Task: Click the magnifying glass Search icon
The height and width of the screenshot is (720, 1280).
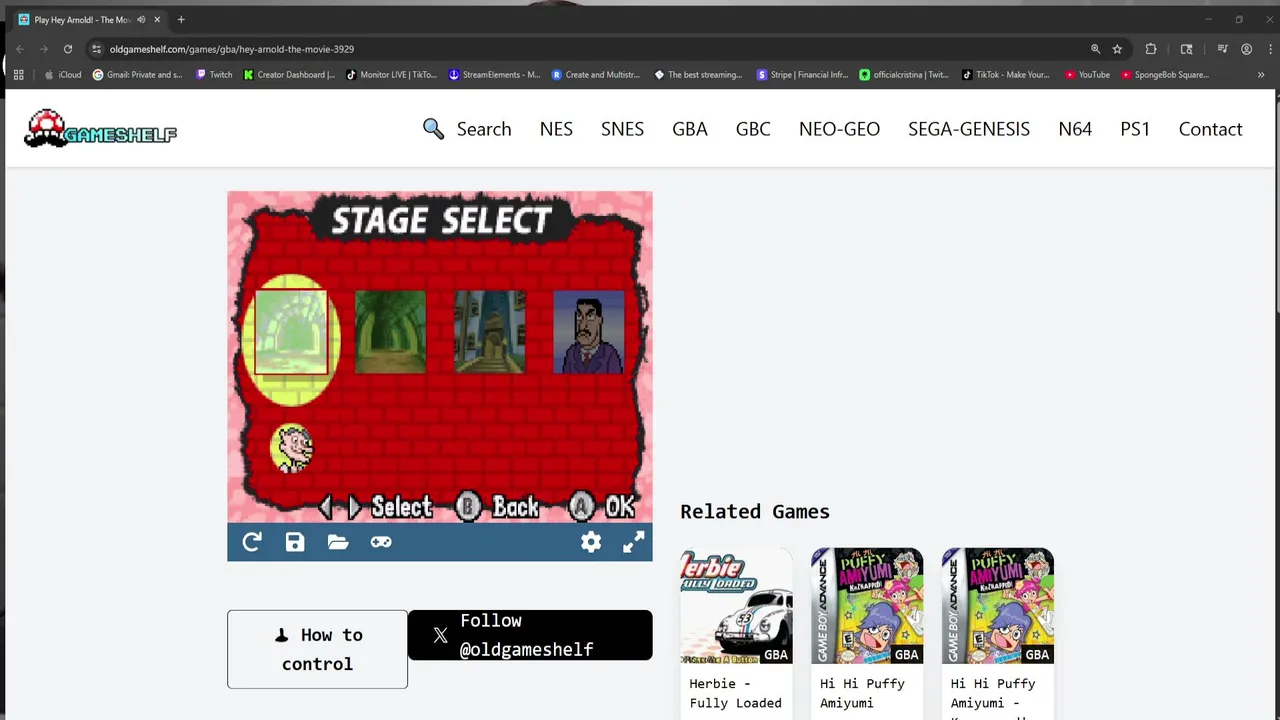Action: tap(433, 129)
